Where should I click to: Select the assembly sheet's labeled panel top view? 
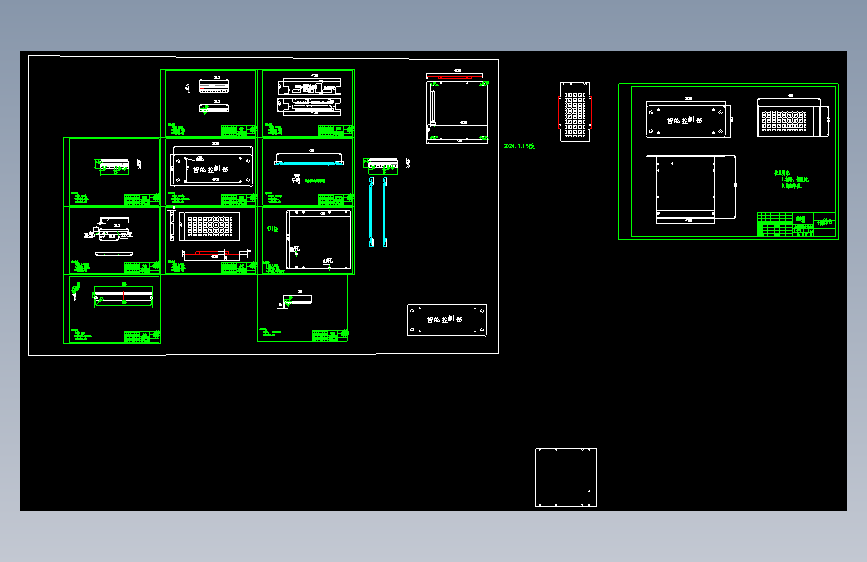(x=689, y=119)
